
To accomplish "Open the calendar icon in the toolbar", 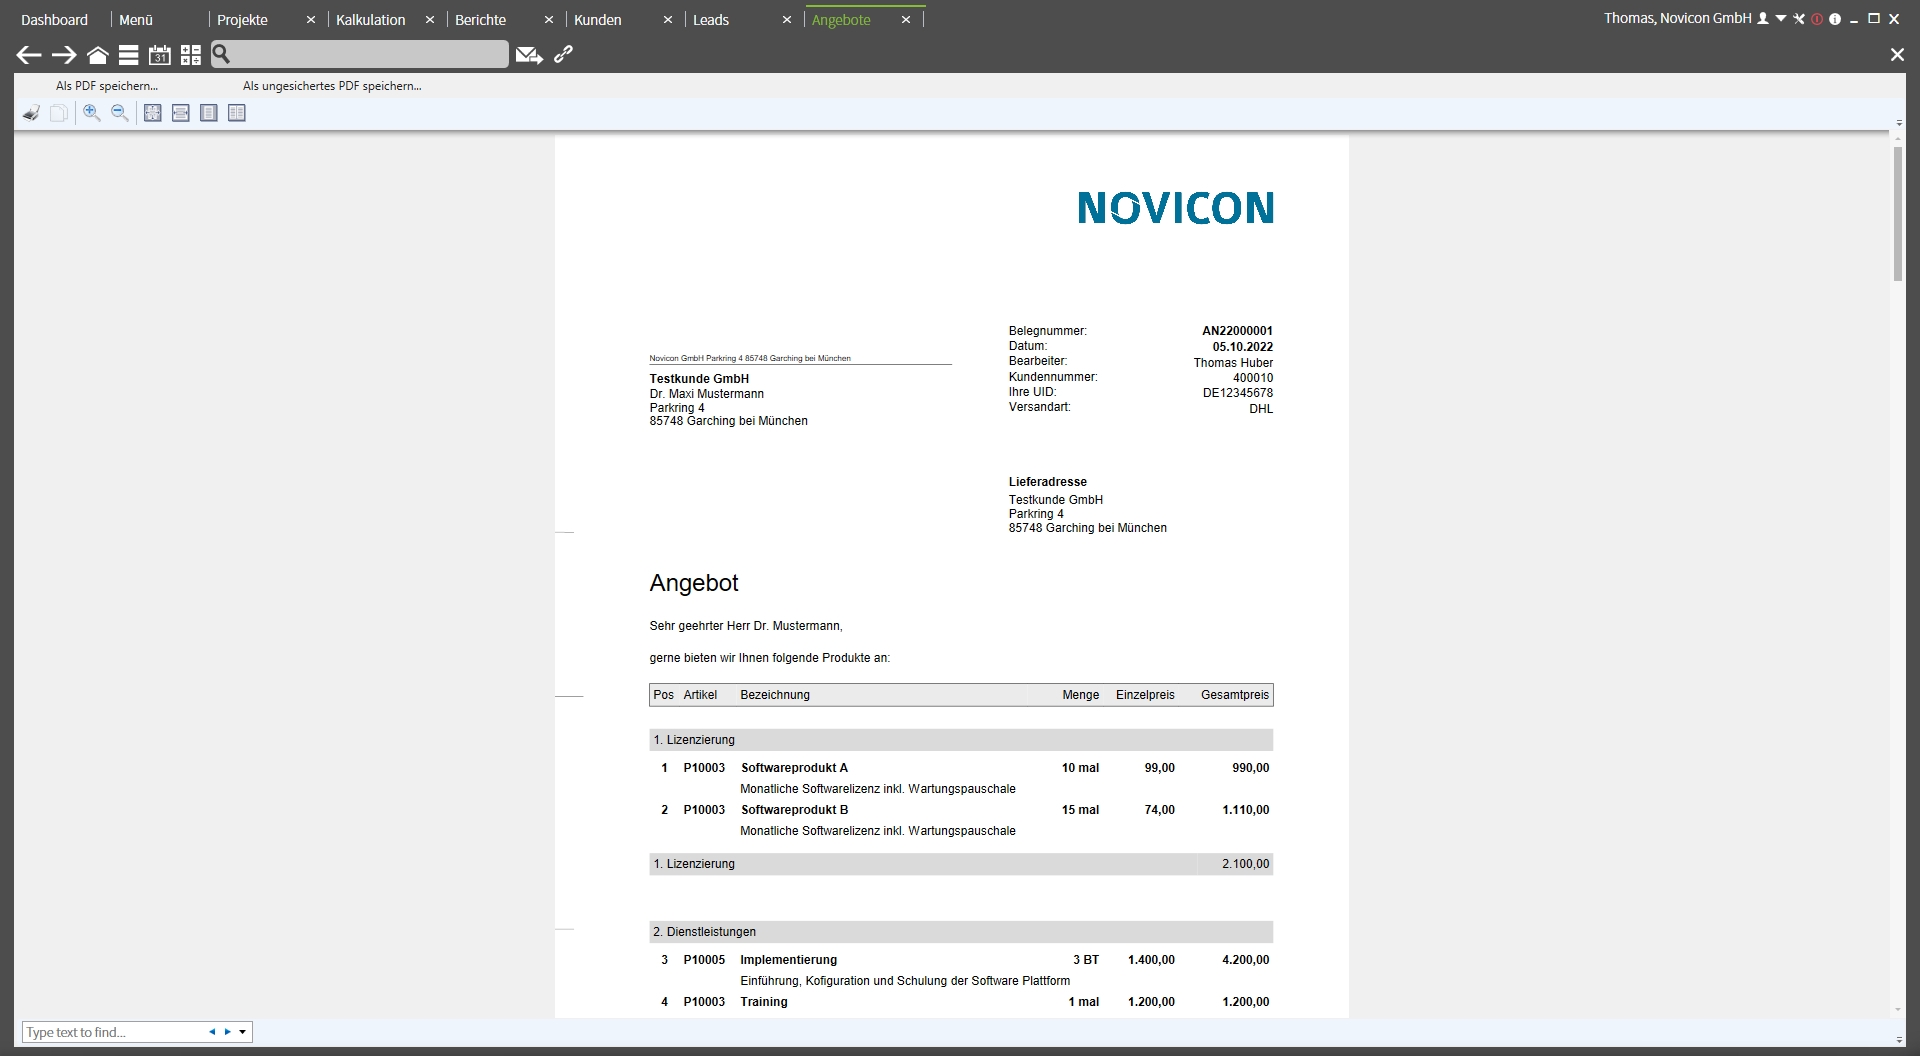I will coord(160,55).
